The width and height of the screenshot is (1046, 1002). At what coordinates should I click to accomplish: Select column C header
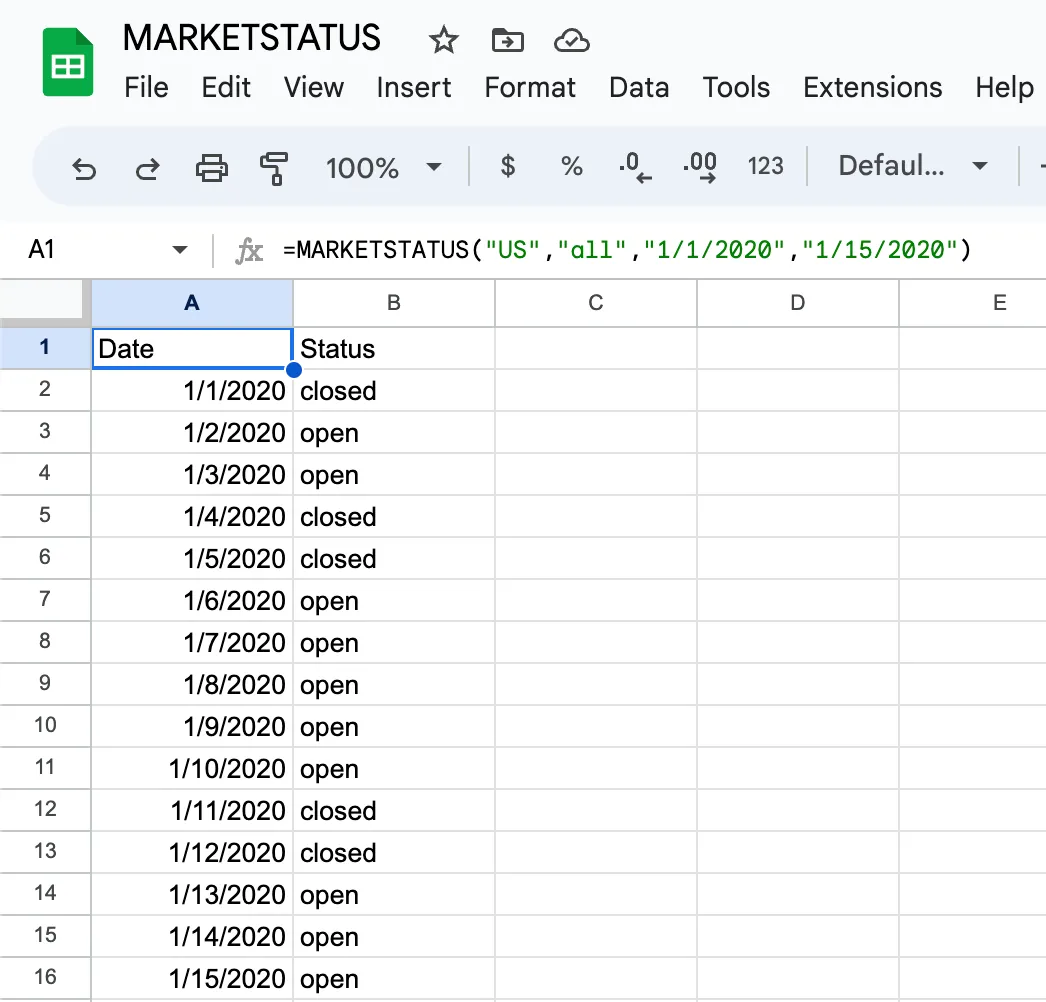(596, 303)
